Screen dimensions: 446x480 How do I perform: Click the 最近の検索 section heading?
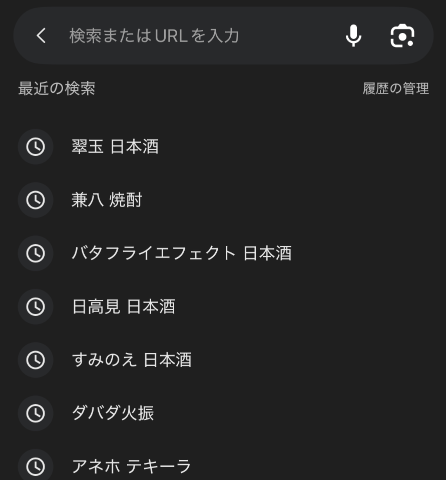point(57,89)
